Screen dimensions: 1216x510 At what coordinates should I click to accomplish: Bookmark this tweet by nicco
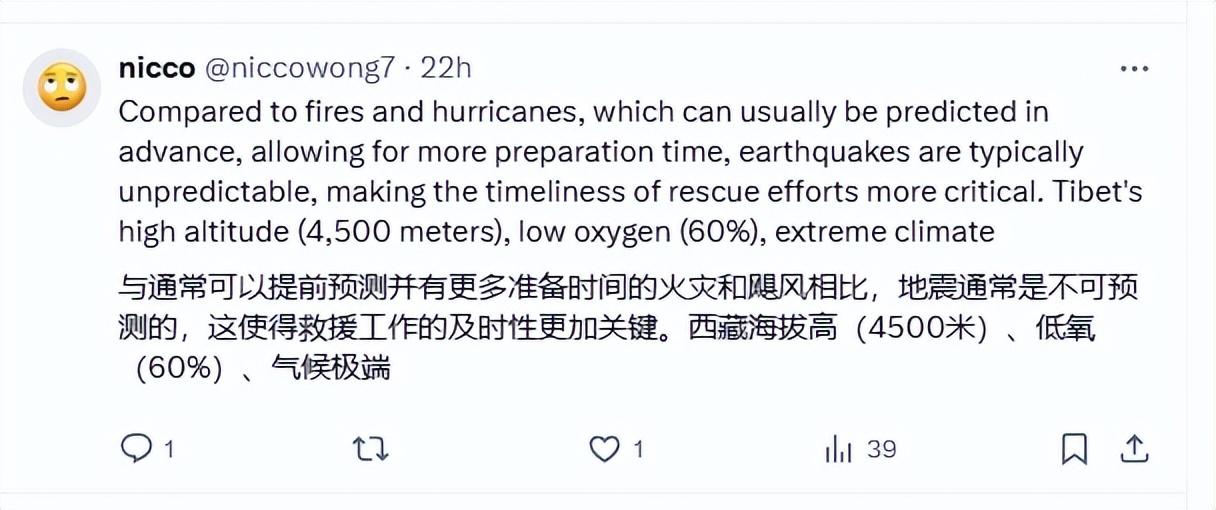(1074, 449)
